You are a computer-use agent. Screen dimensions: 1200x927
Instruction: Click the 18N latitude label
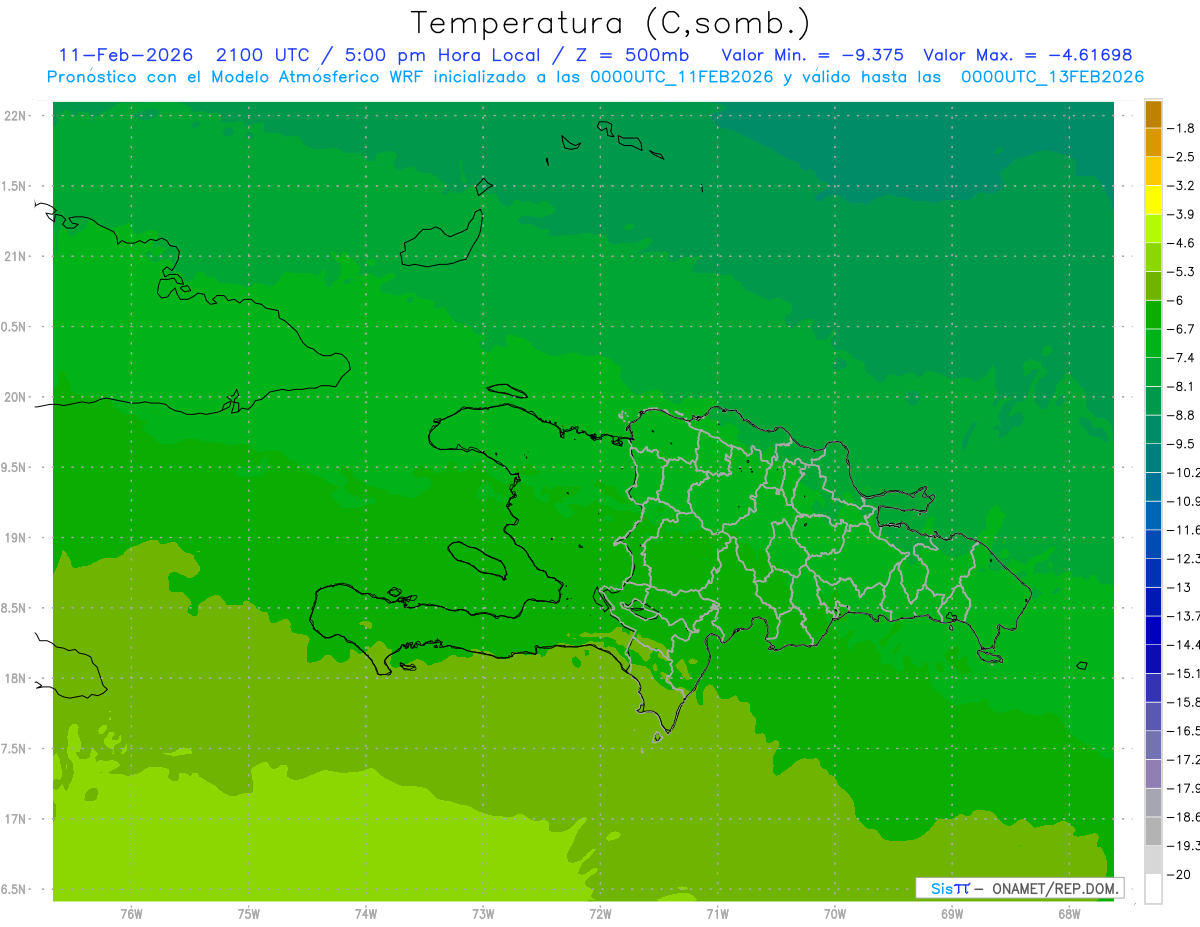(x=17, y=679)
